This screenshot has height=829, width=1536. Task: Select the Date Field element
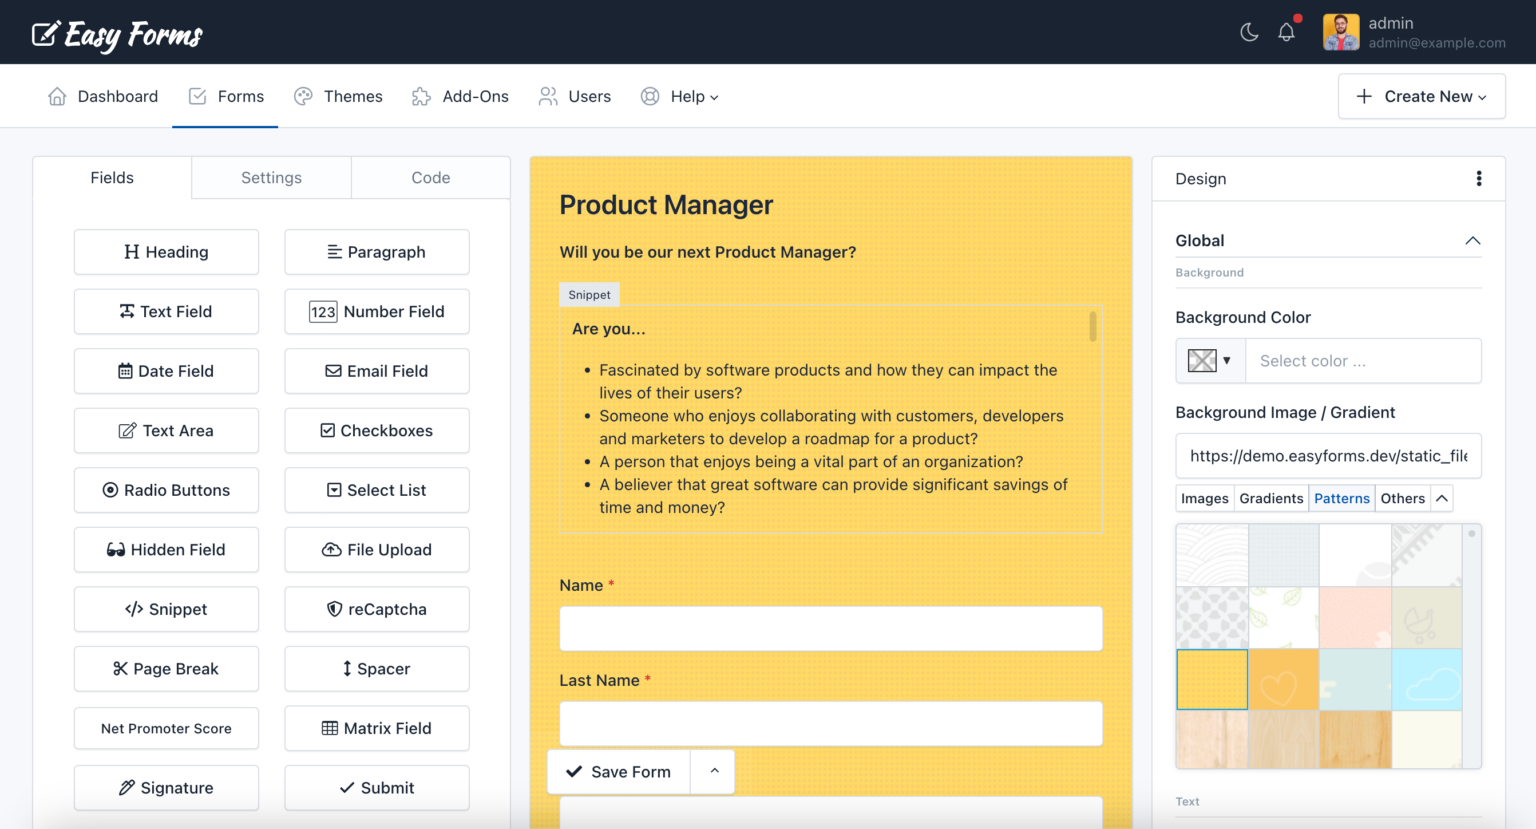pyautogui.click(x=166, y=371)
